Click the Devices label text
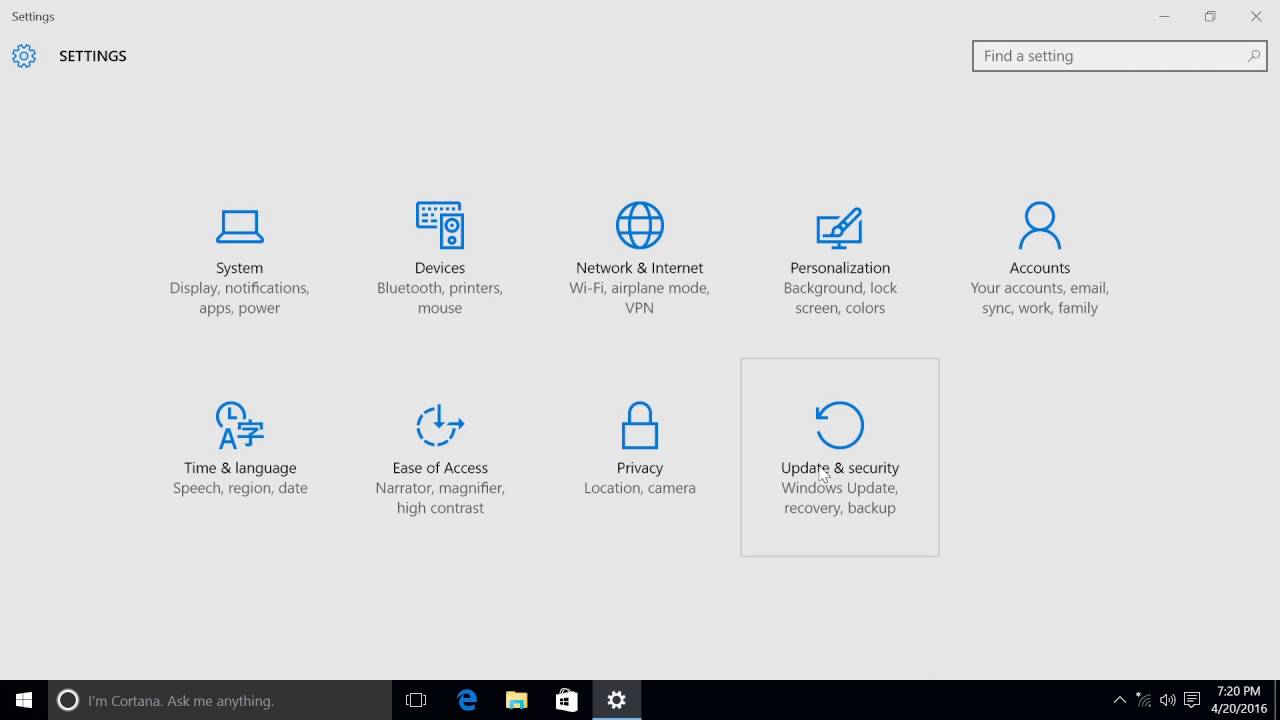1280x720 pixels. click(x=440, y=268)
